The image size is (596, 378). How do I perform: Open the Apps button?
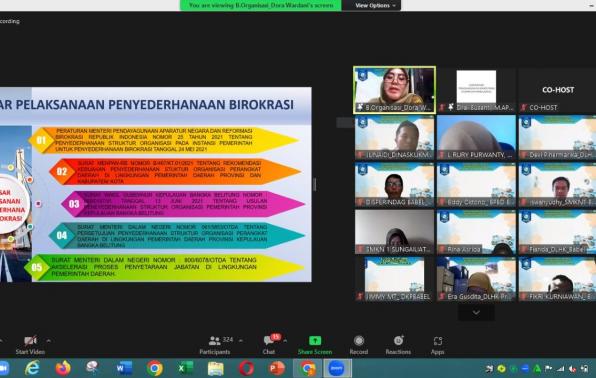(x=437, y=345)
